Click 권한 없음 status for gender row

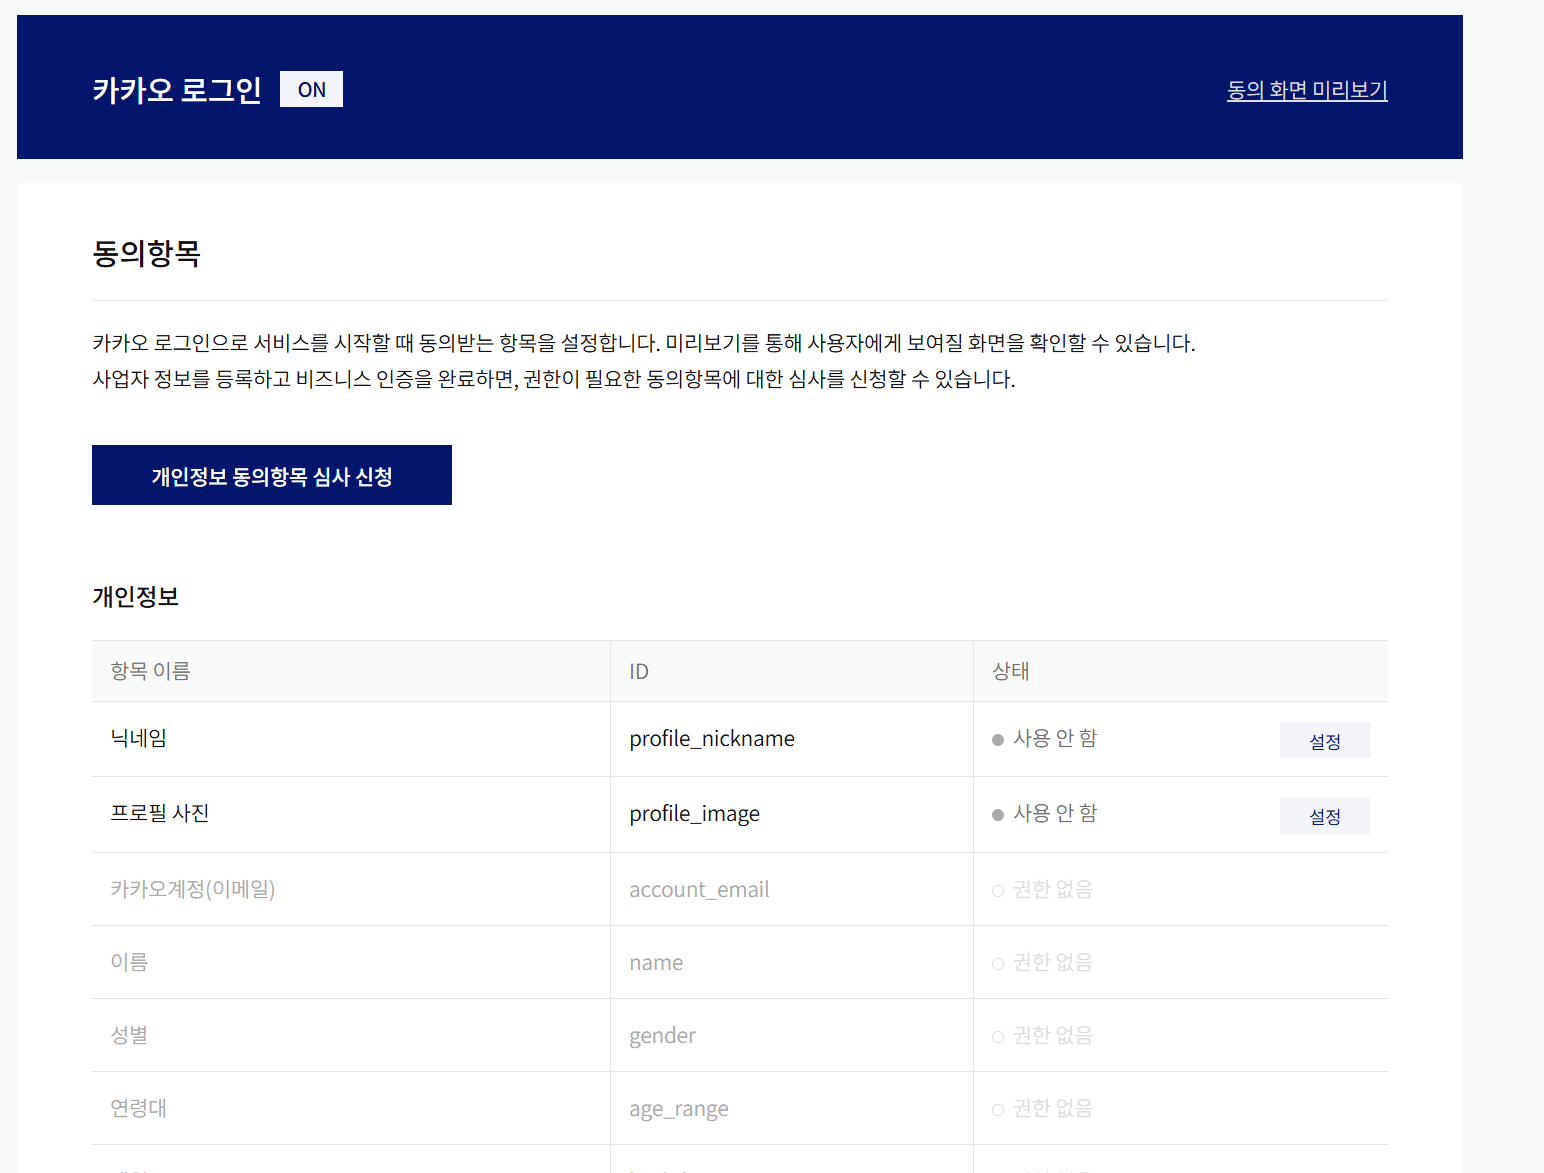point(1043,1035)
